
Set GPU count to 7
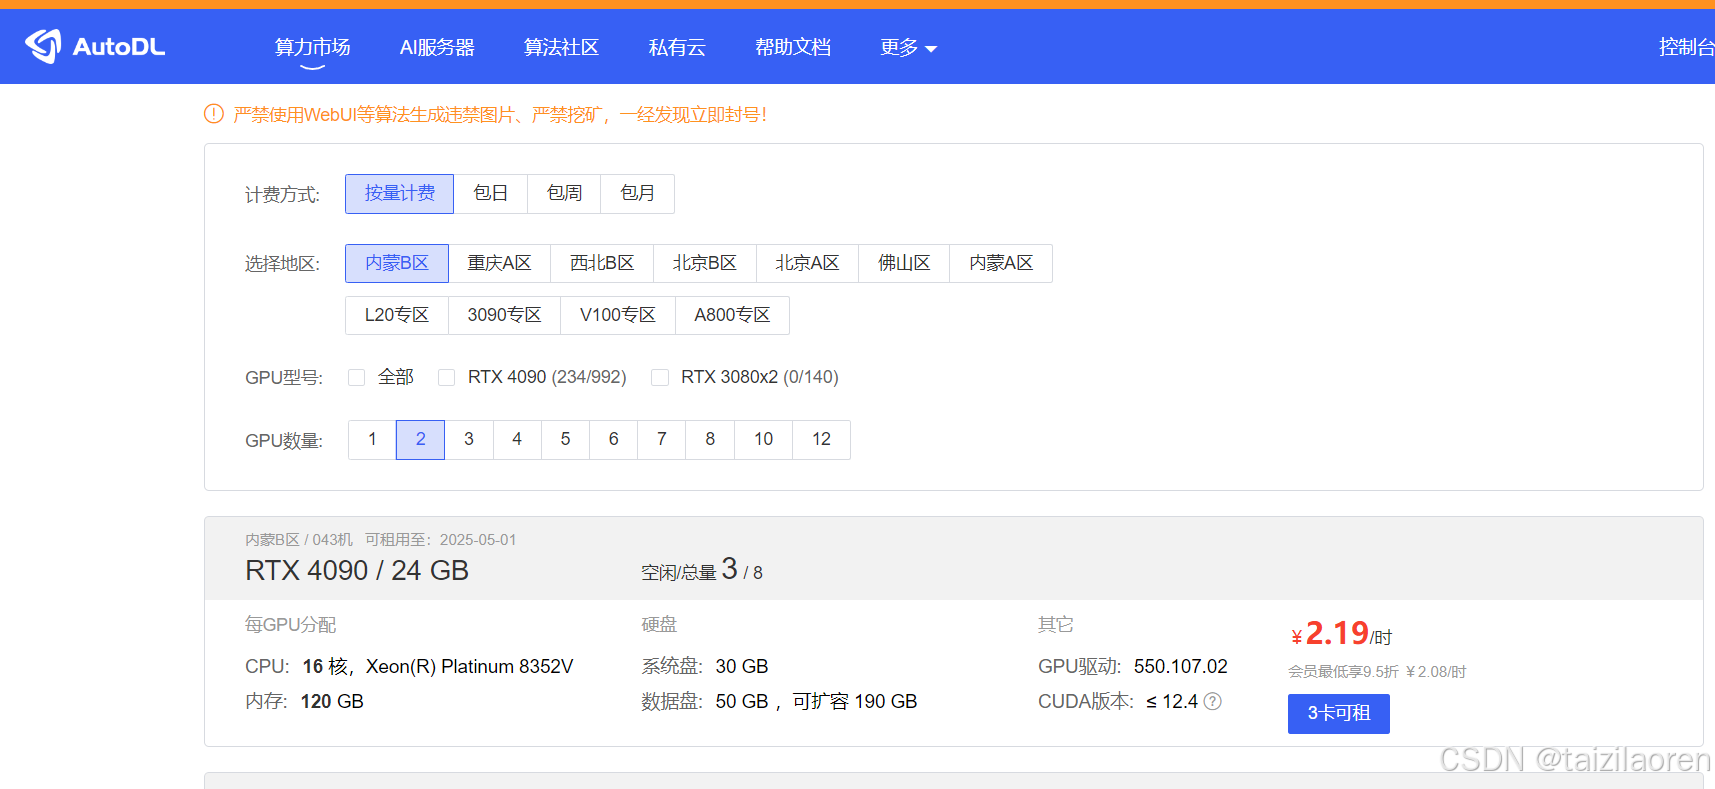(661, 439)
